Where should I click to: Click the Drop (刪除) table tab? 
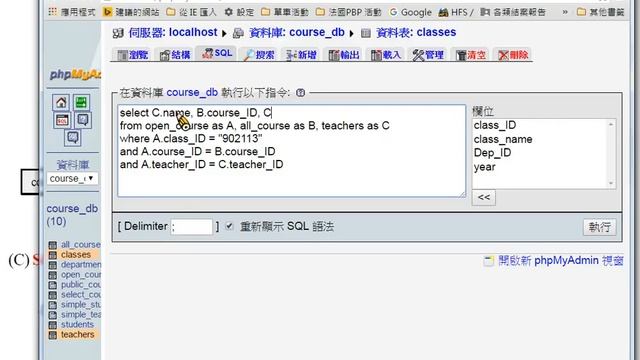pos(513,55)
